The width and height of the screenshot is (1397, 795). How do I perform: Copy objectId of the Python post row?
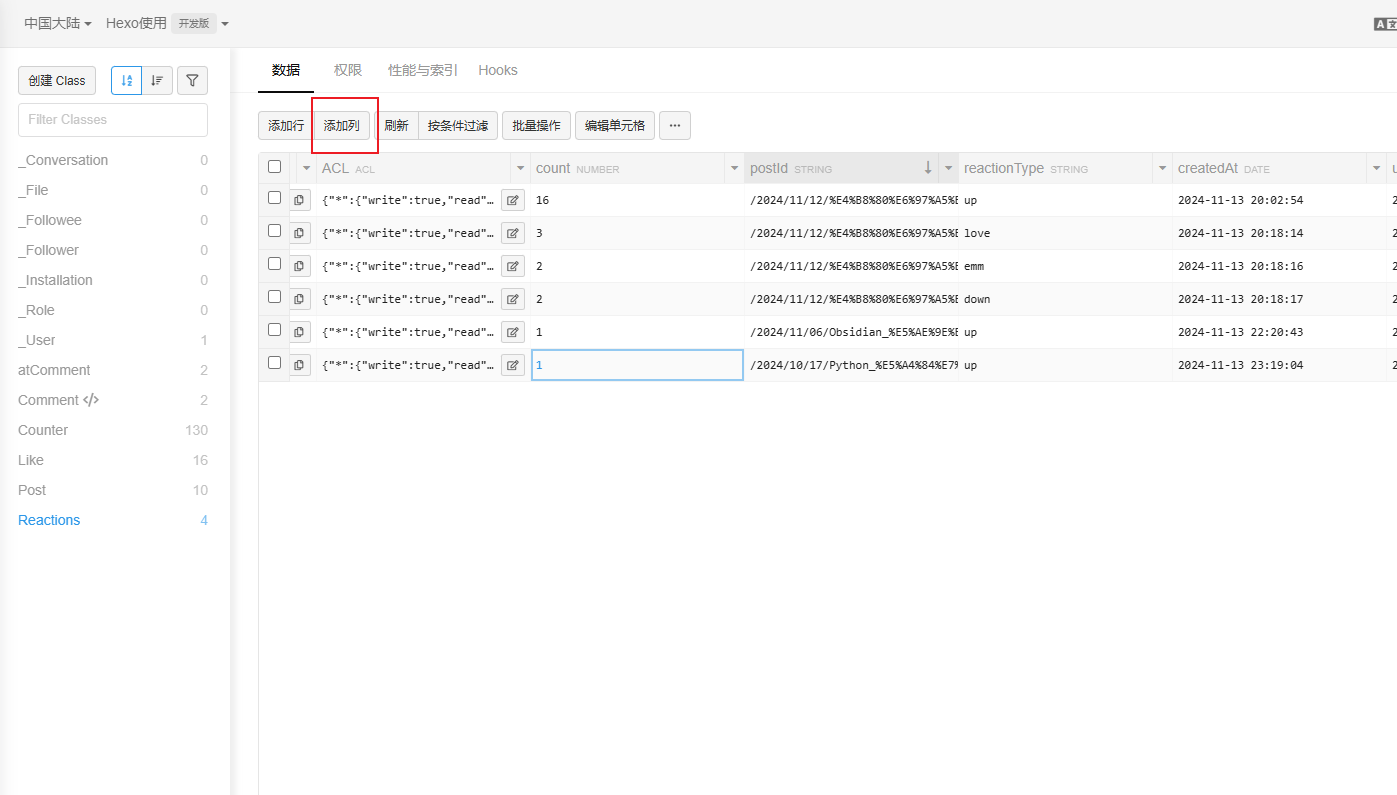pyautogui.click(x=299, y=365)
